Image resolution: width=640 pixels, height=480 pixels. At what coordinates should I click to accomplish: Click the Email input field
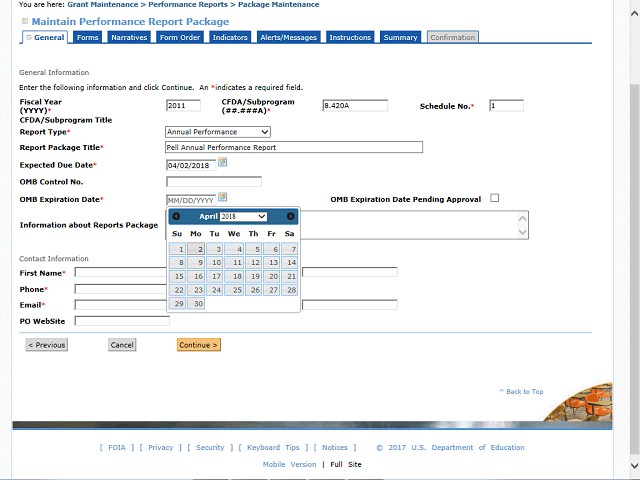tap(121, 304)
